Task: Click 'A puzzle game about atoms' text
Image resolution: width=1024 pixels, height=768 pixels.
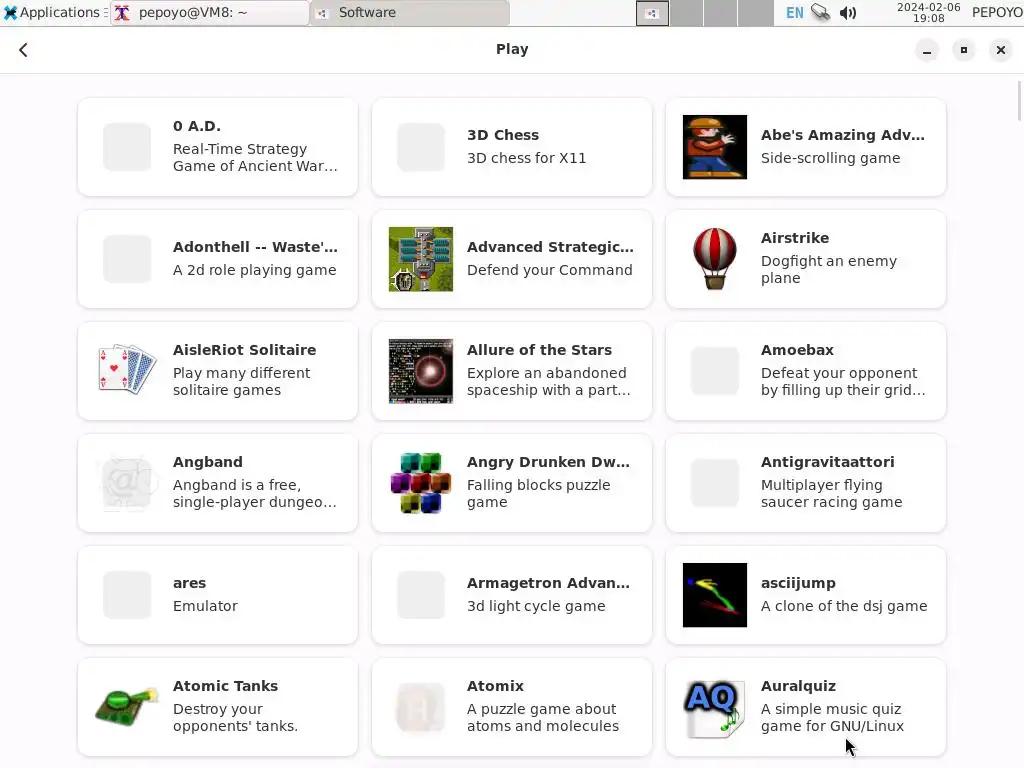Action: 543,718
